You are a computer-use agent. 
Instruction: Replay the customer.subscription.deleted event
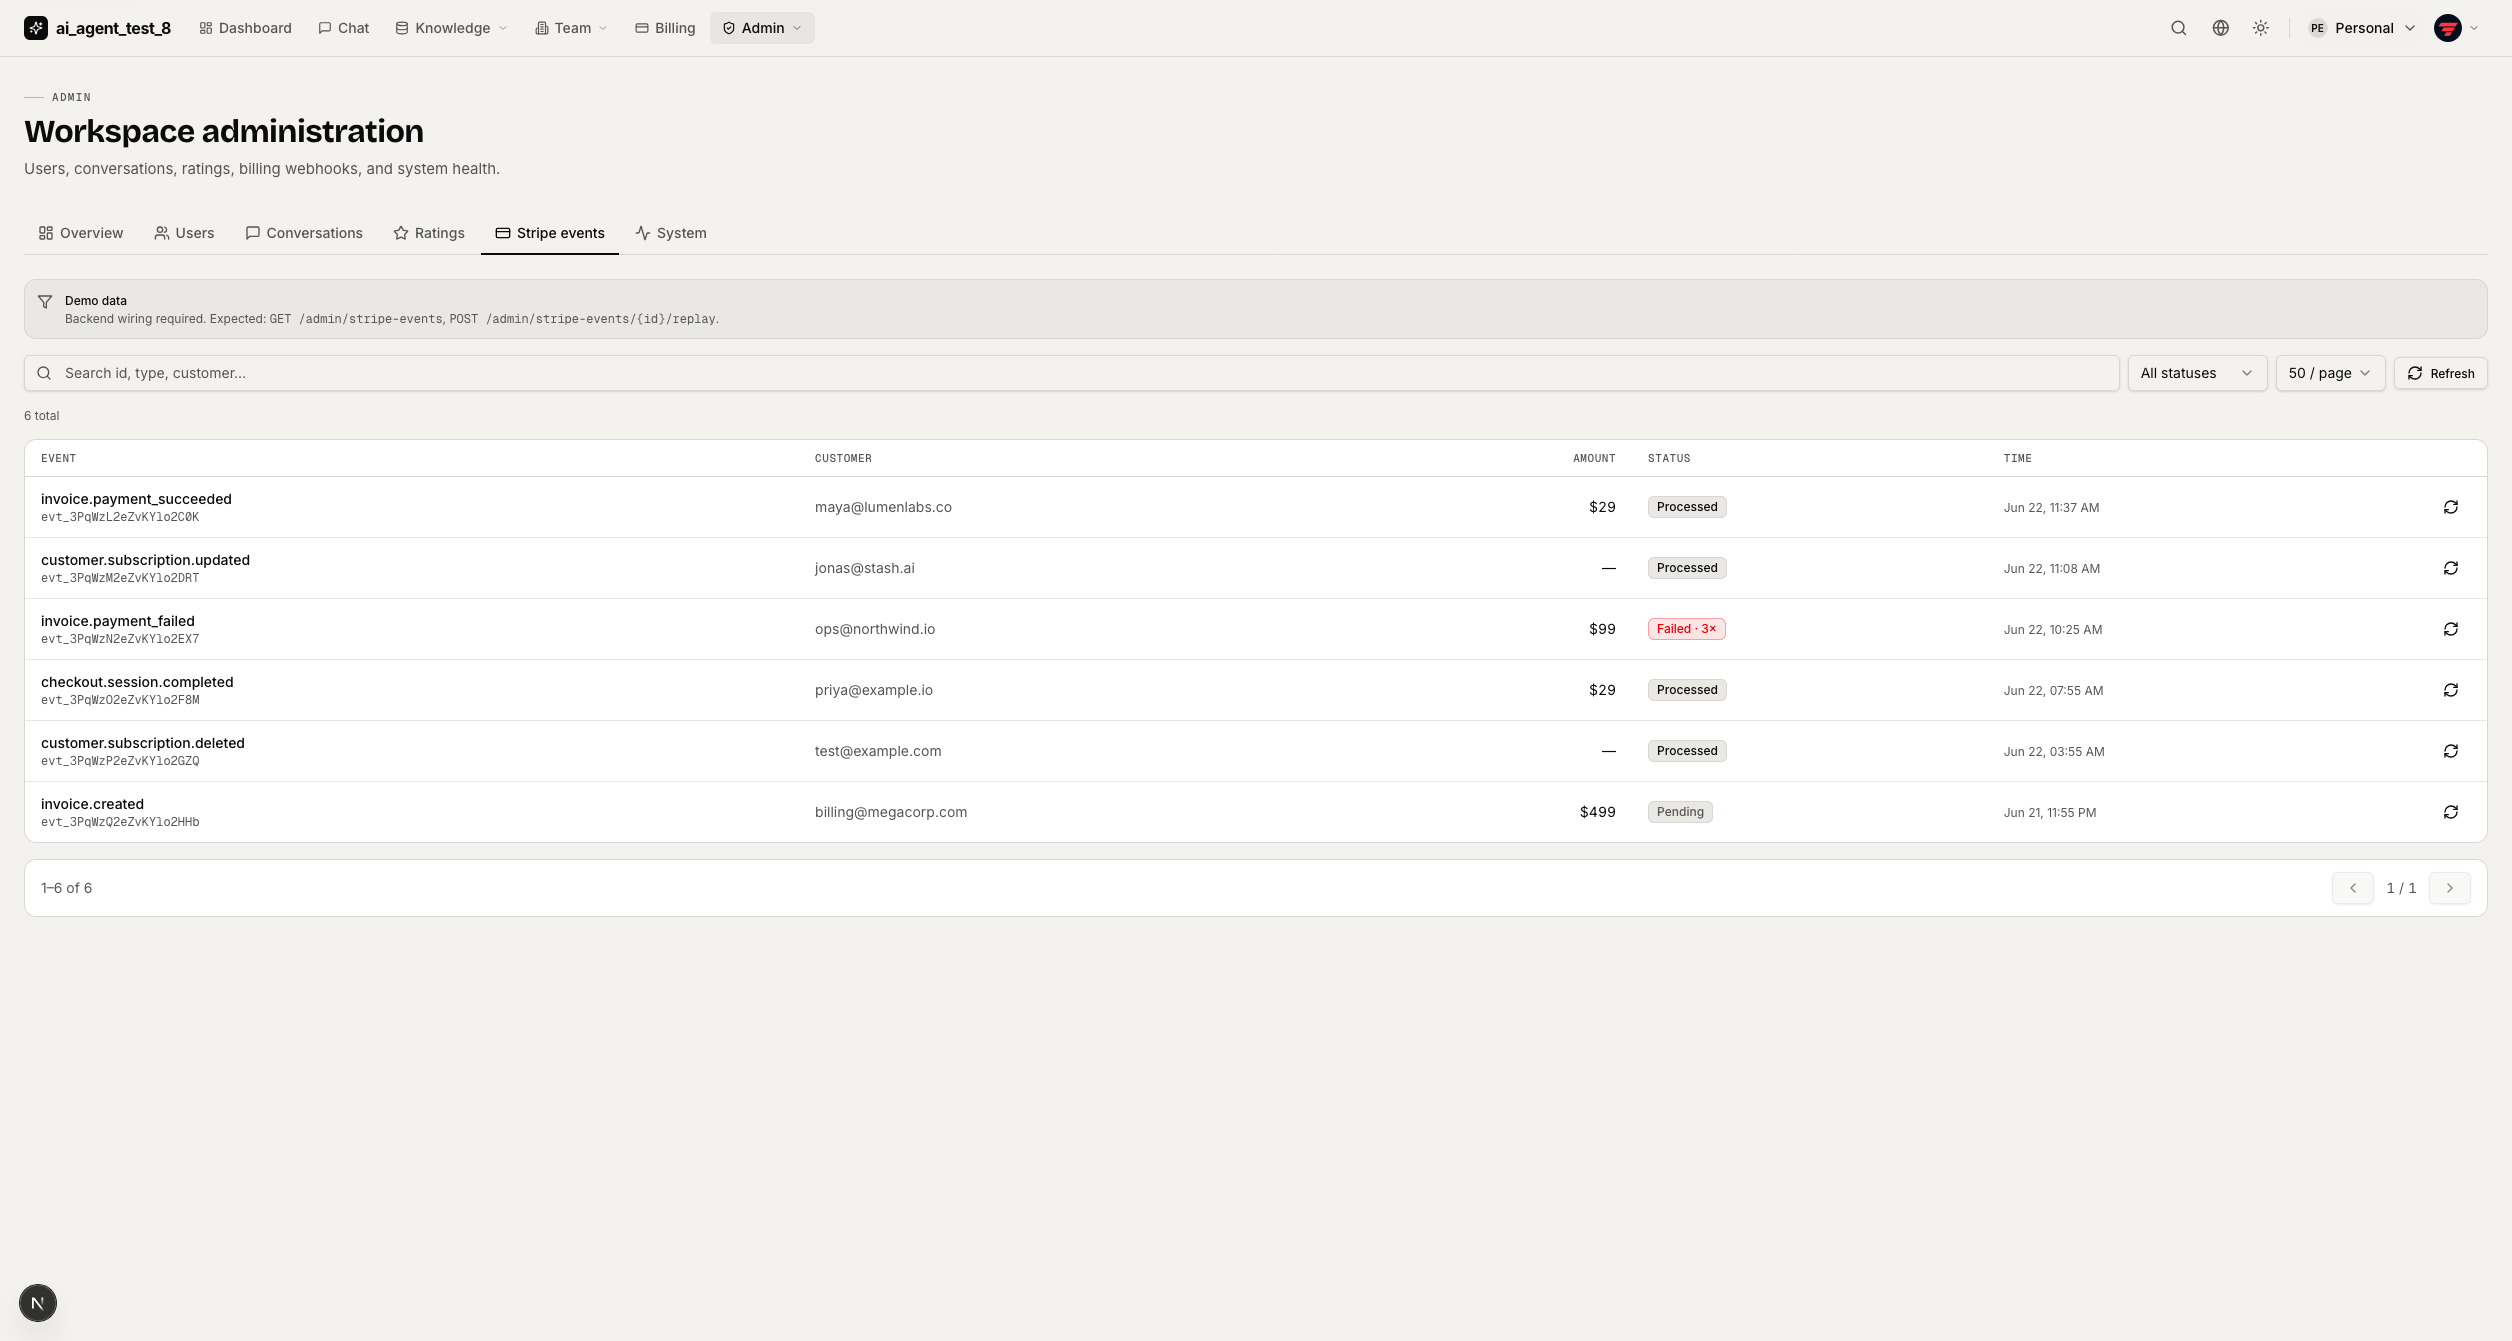point(2450,751)
